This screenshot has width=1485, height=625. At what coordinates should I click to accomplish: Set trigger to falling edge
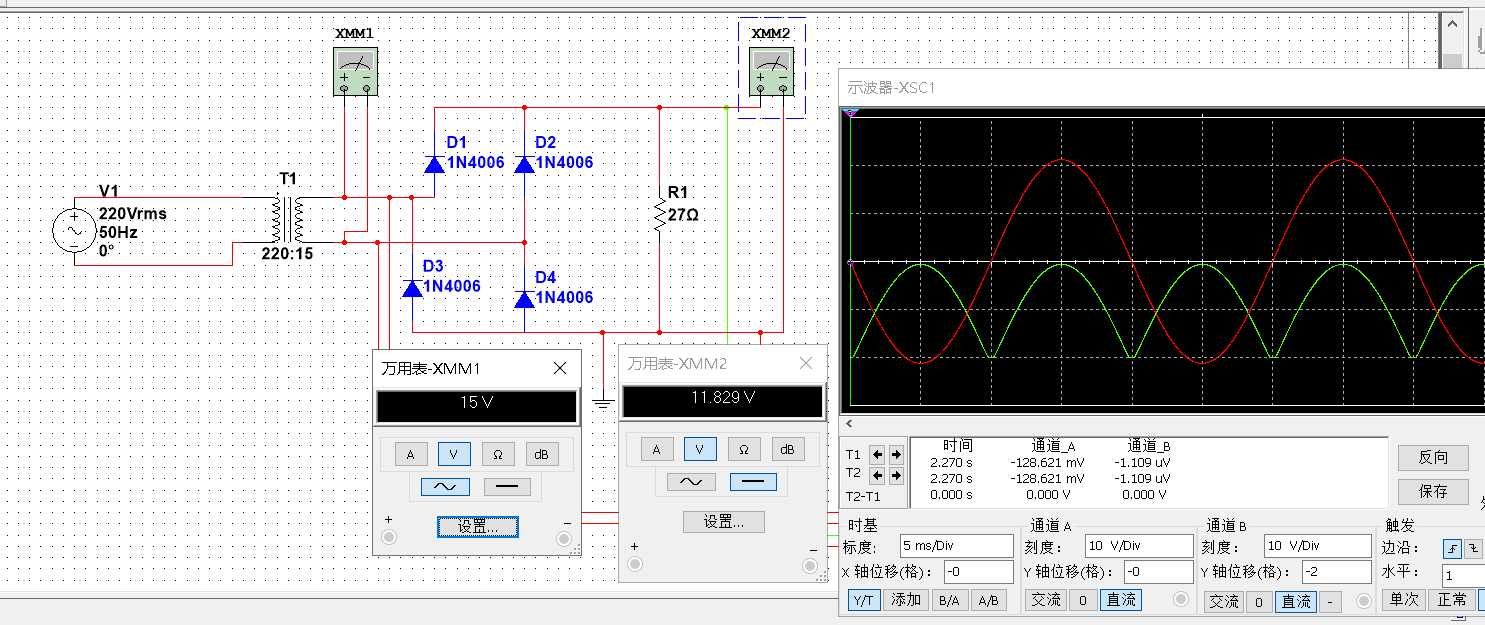(1471, 548)
